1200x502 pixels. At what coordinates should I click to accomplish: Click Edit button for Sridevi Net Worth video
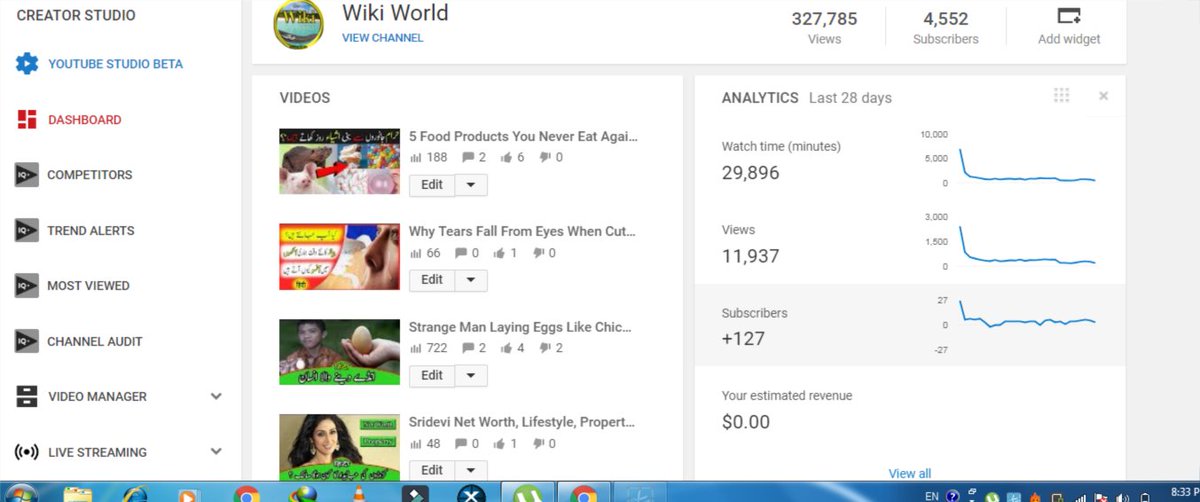point(432,471)
